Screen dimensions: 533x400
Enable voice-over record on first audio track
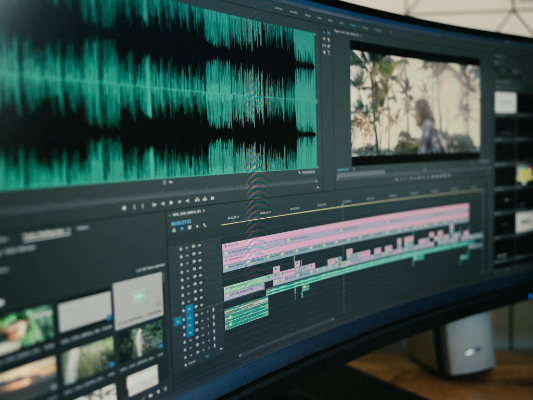point(213,309)
